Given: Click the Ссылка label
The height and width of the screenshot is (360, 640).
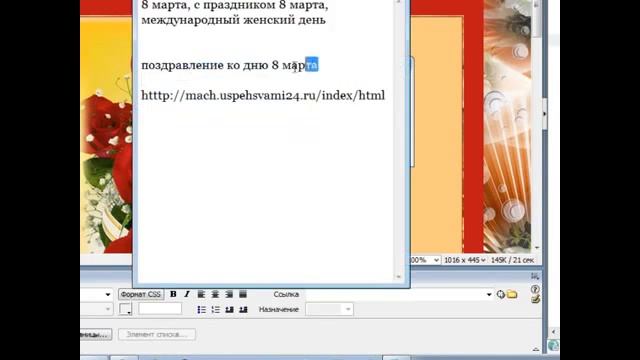Looking at the screenshot, I should [x=286, y=294].
